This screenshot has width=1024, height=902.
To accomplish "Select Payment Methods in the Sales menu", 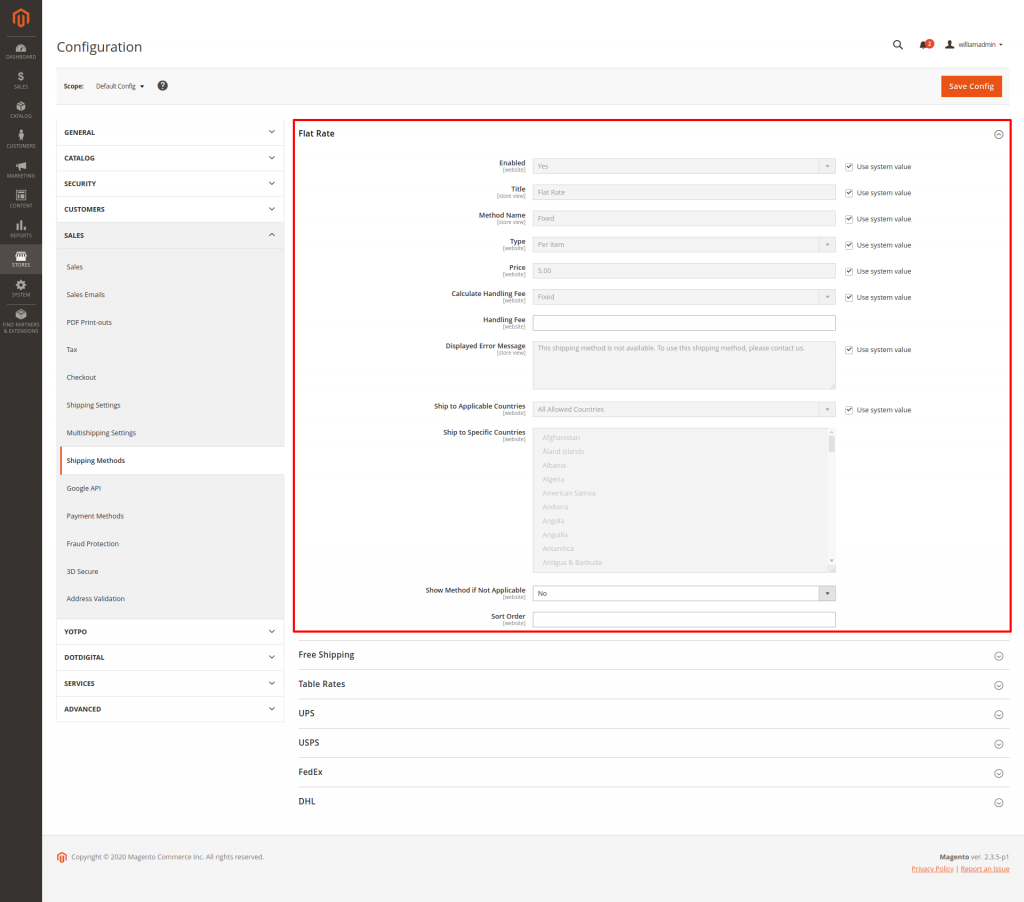I will pyautogui.click(x=95, y=516).
